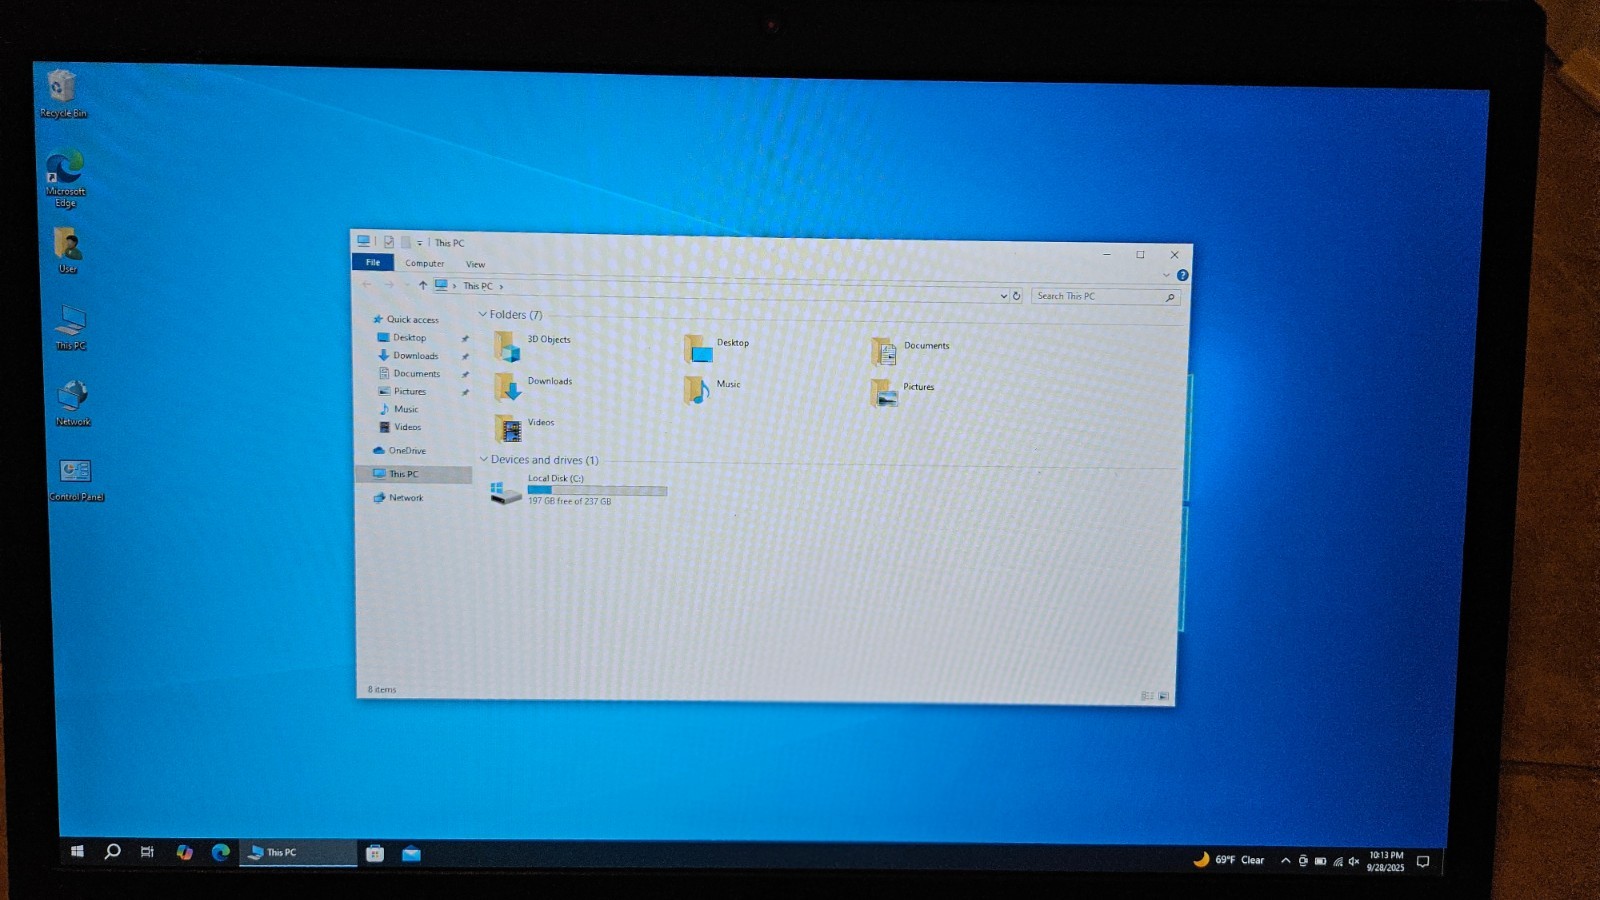
Task: Open Task View on the taskbar
Action: [147, 852]
